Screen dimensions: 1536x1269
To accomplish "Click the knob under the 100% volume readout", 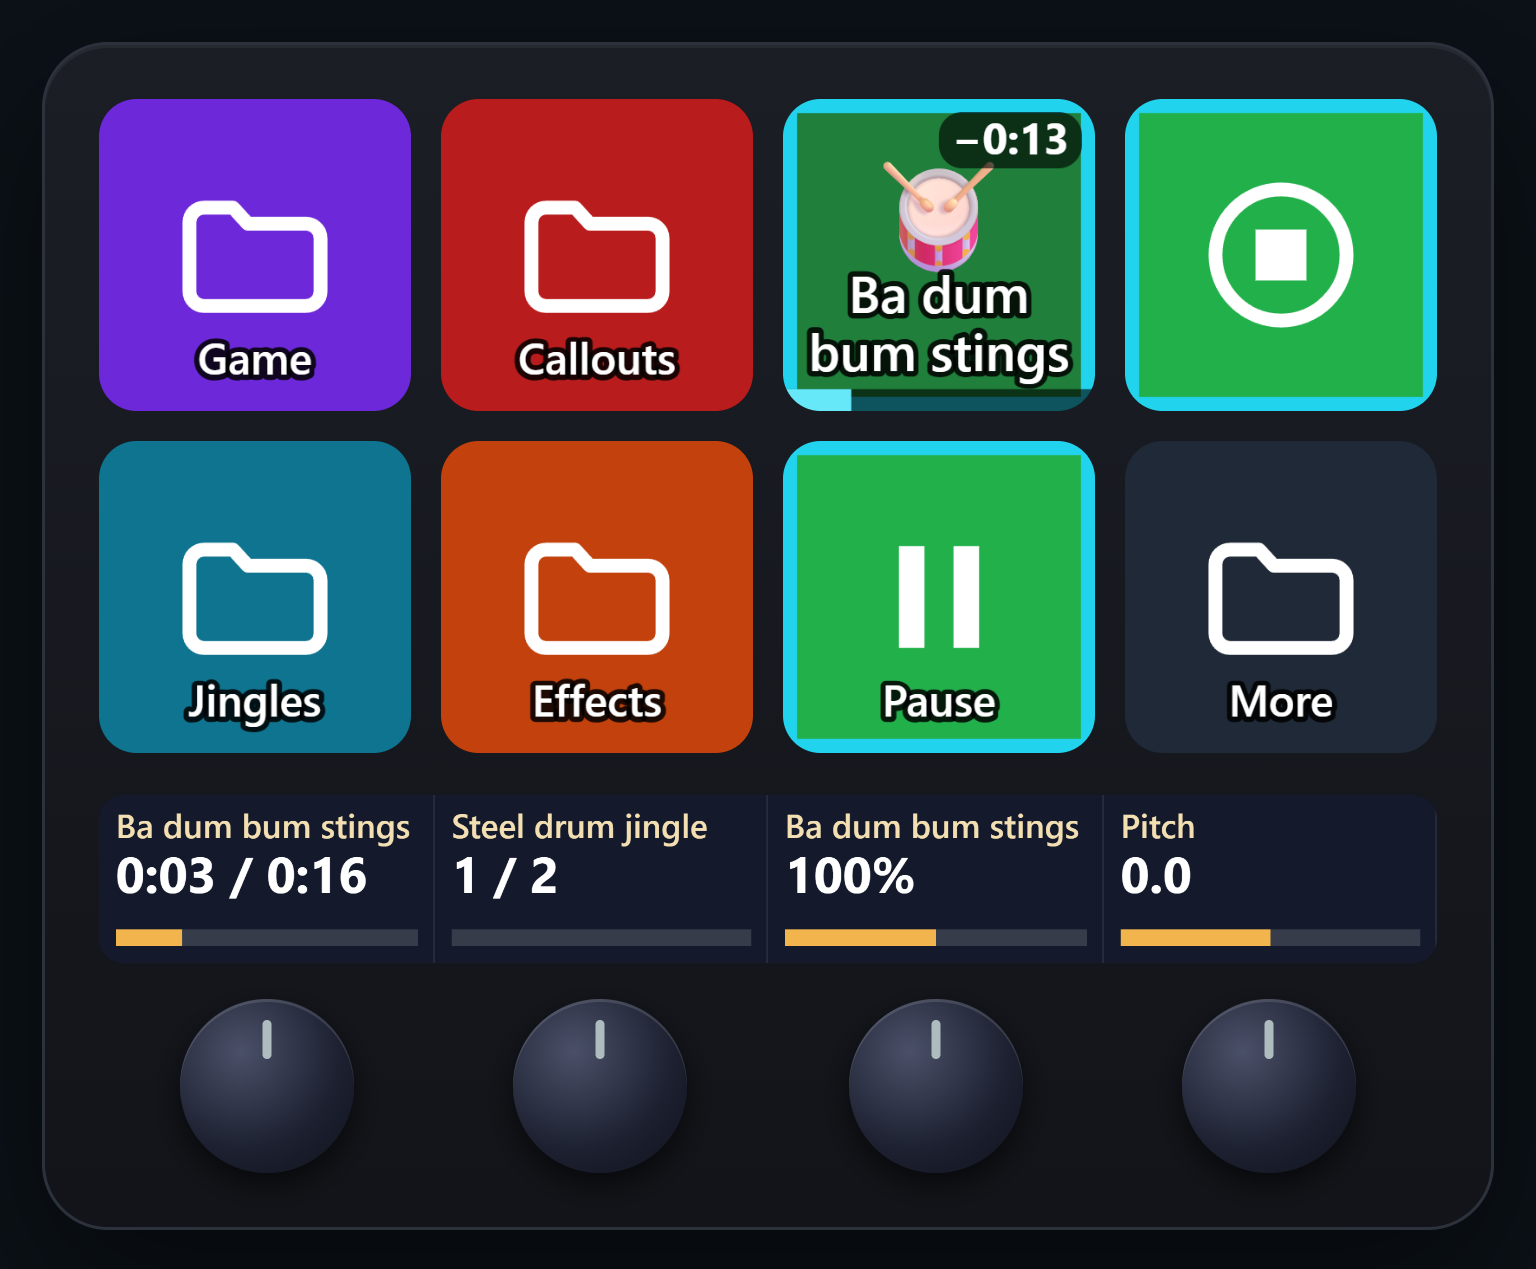I will [x=936, y=1086].
